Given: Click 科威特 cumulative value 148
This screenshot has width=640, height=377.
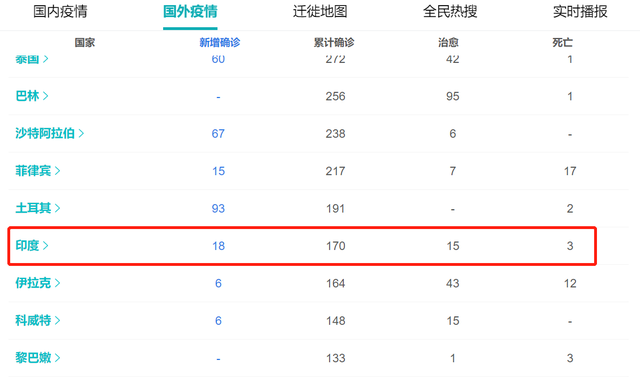Looking at the screenshot, I should point(336,321).
